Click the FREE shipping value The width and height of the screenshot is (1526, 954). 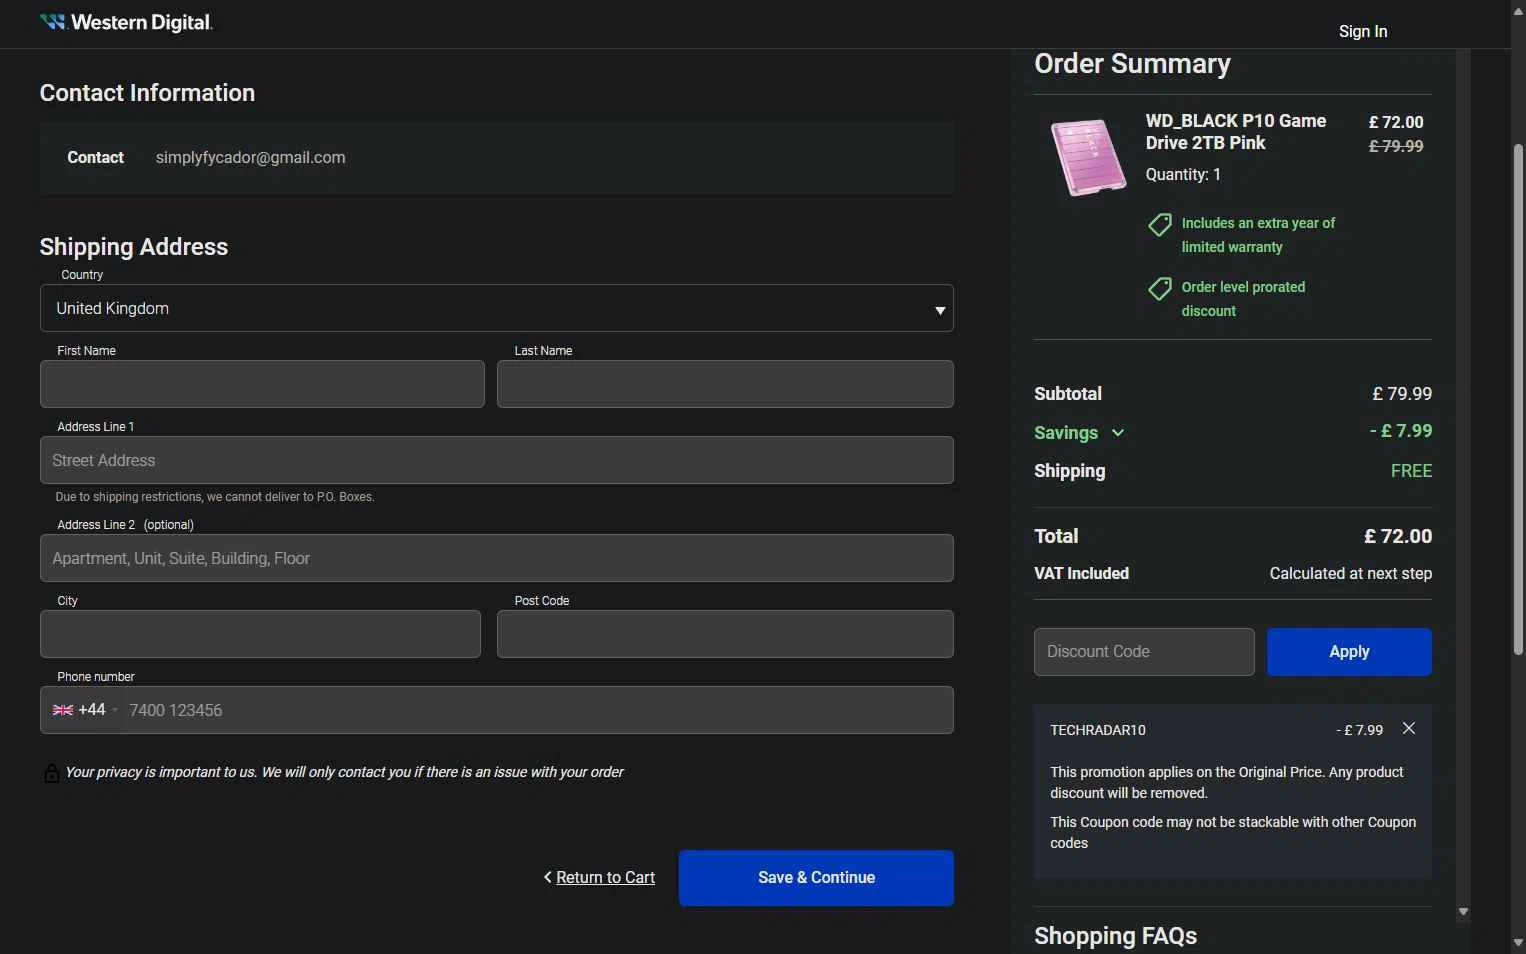click(x=1411, y=471)
